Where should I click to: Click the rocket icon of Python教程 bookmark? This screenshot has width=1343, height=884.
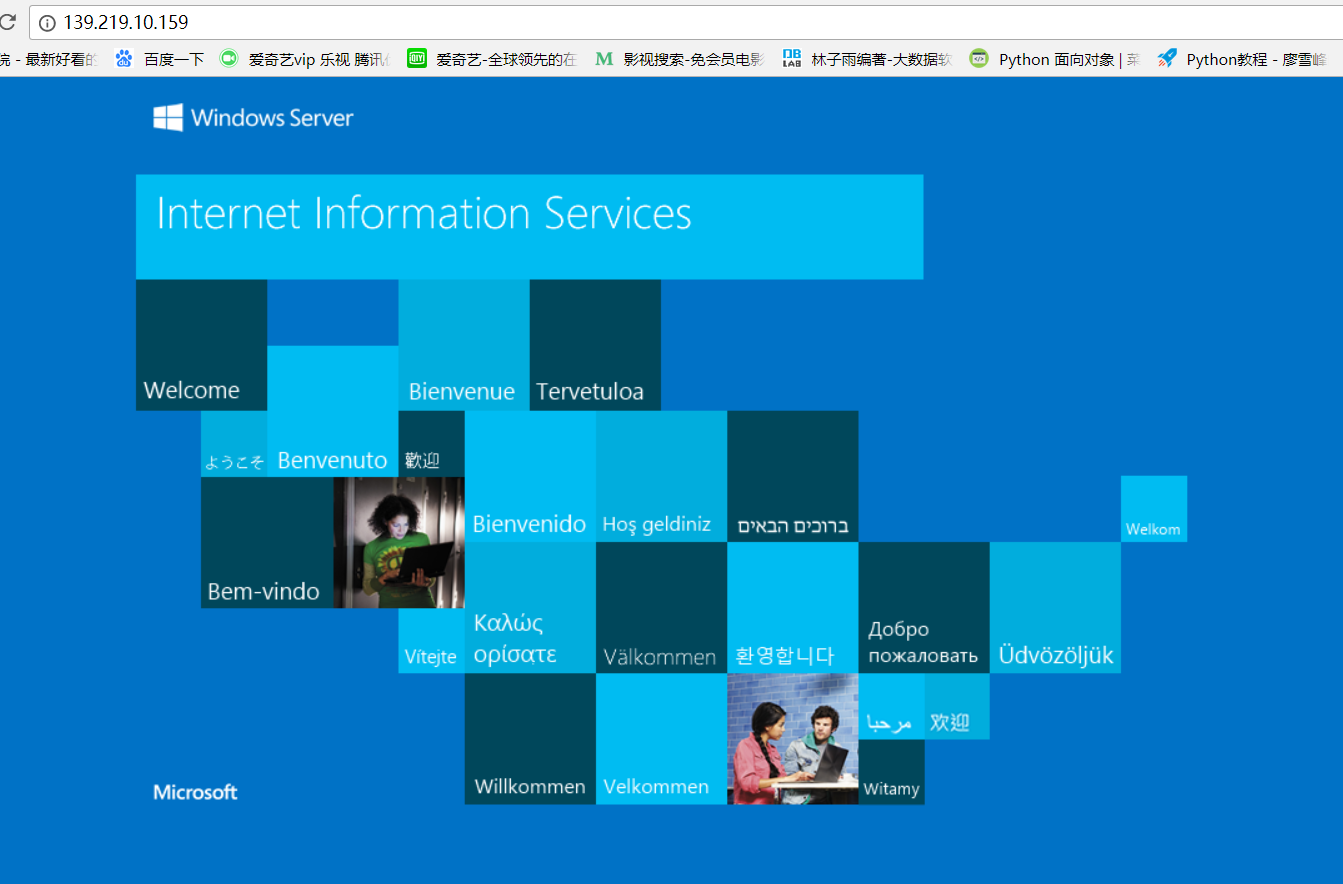click(1167, 59)
